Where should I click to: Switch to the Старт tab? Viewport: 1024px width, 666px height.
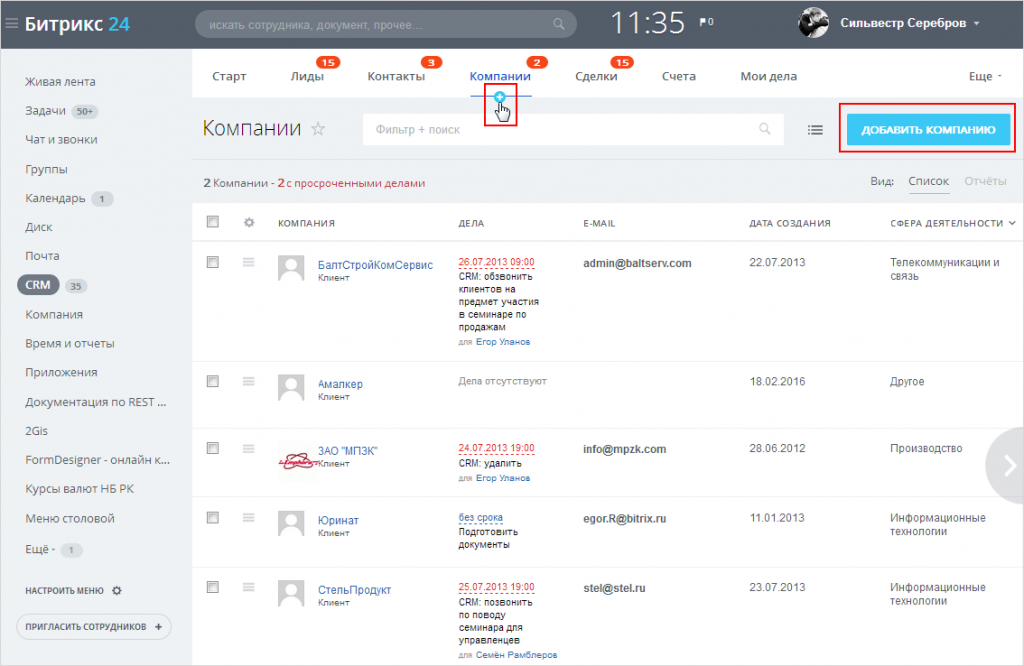pyautogui.click(x=229, y=76)
